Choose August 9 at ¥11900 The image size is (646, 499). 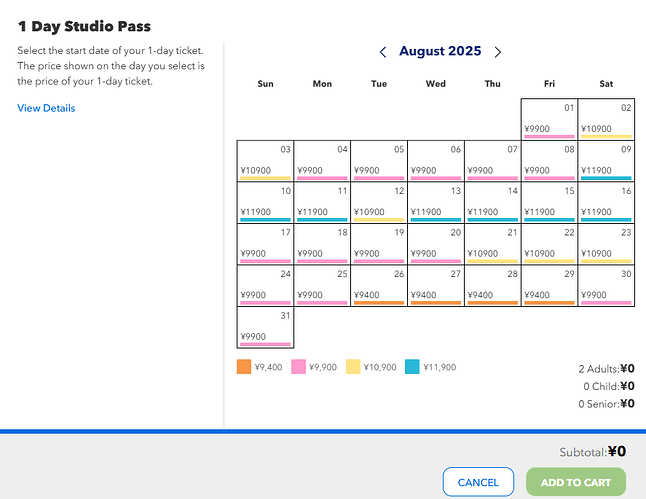606,160
